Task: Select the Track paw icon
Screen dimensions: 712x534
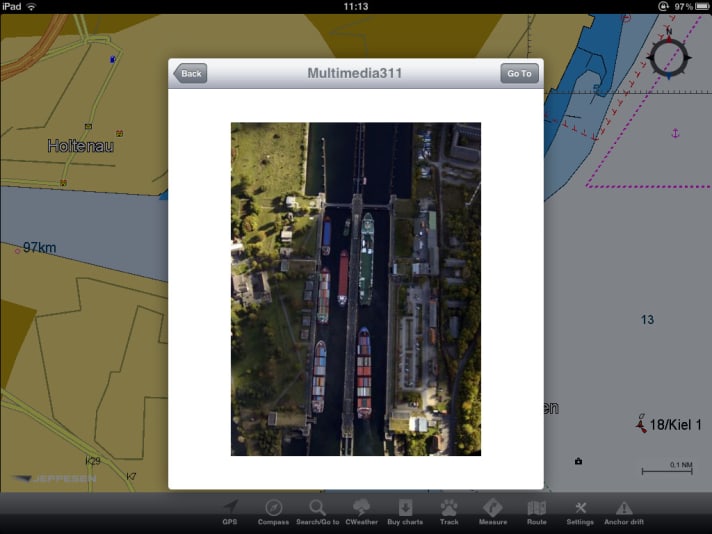Action: 449,508
